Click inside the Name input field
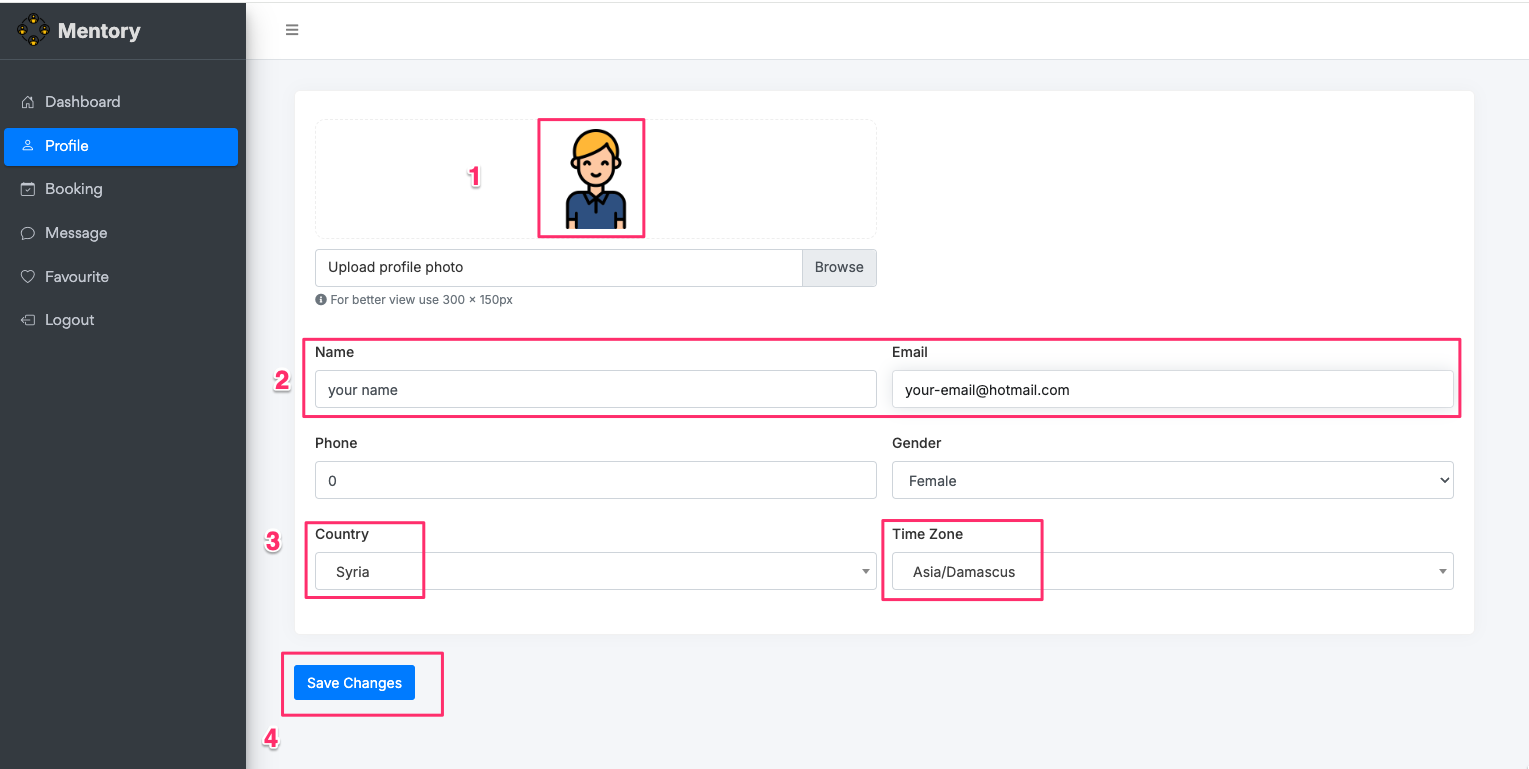This screenshot has height=769, width=1529. (x=595, y=389)
